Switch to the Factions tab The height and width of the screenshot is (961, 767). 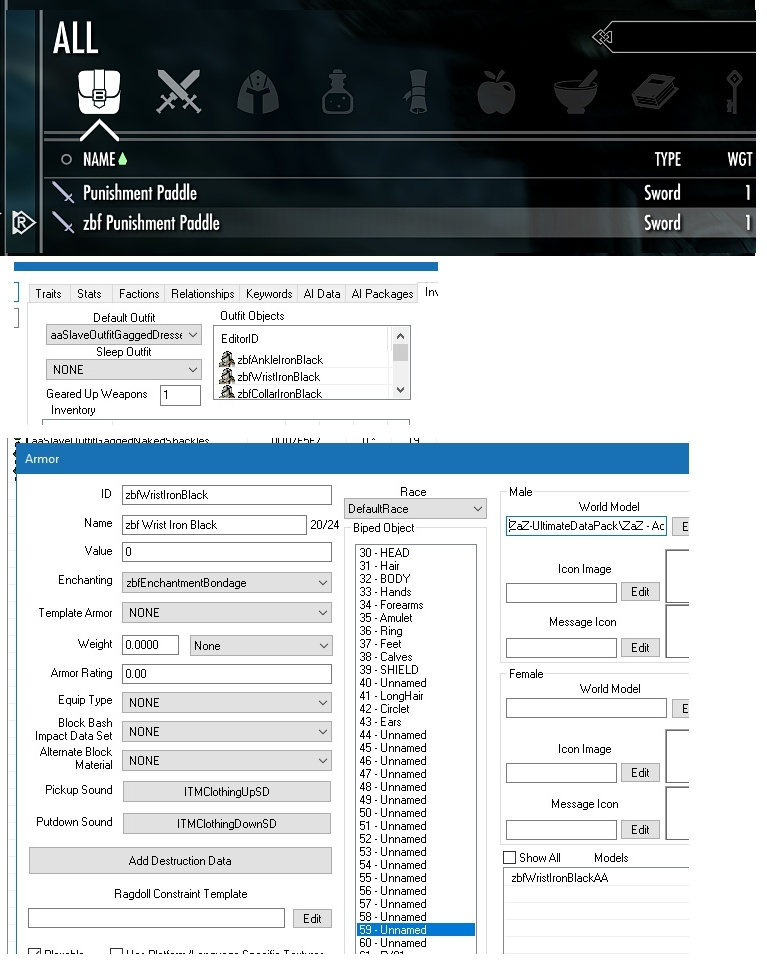coord(139,294)
